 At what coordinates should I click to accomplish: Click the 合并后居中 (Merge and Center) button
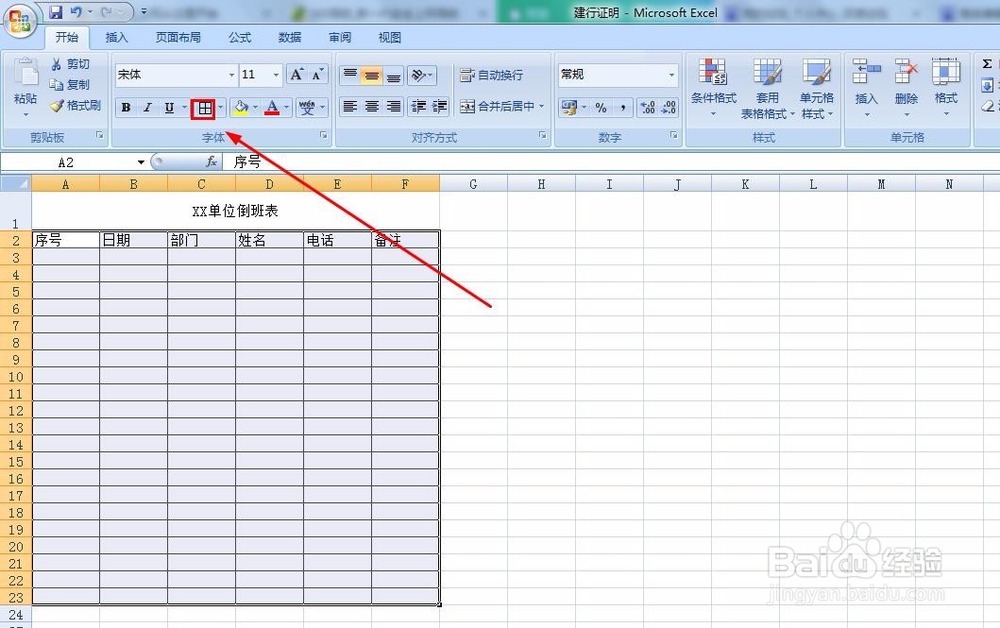coord(502,107)
